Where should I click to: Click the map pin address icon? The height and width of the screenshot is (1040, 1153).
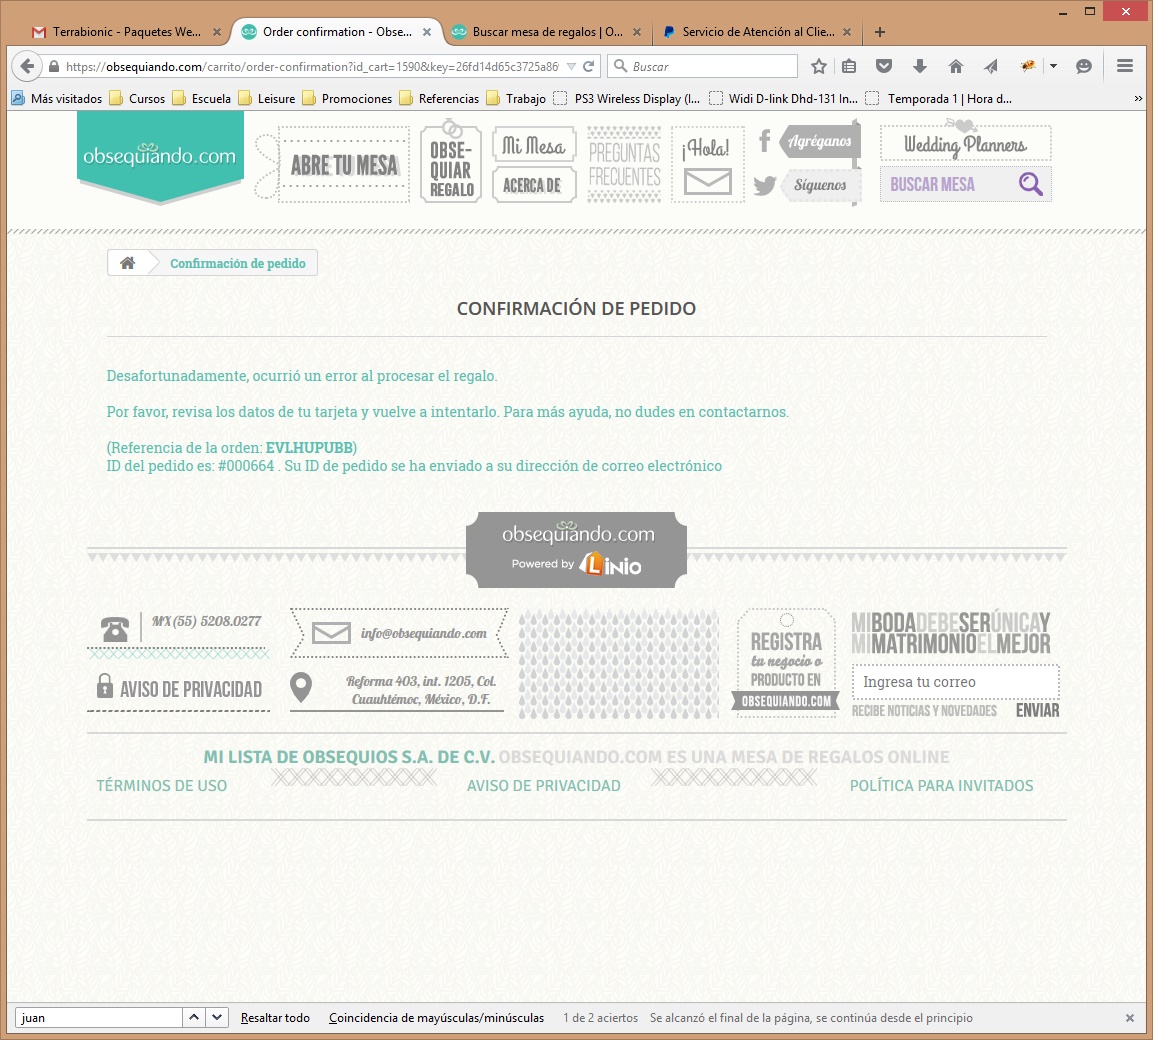[x=301, y=688]
